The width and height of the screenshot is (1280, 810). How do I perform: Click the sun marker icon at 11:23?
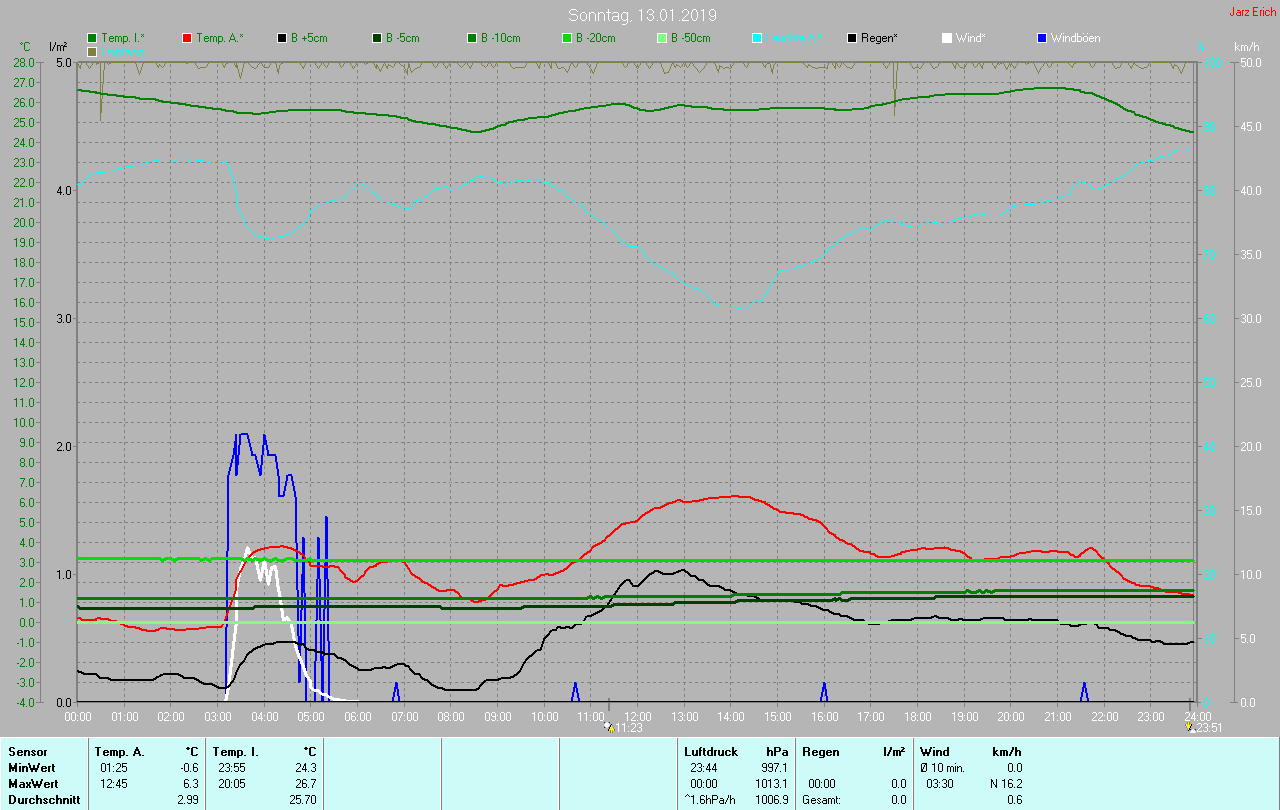coord(608,727)
